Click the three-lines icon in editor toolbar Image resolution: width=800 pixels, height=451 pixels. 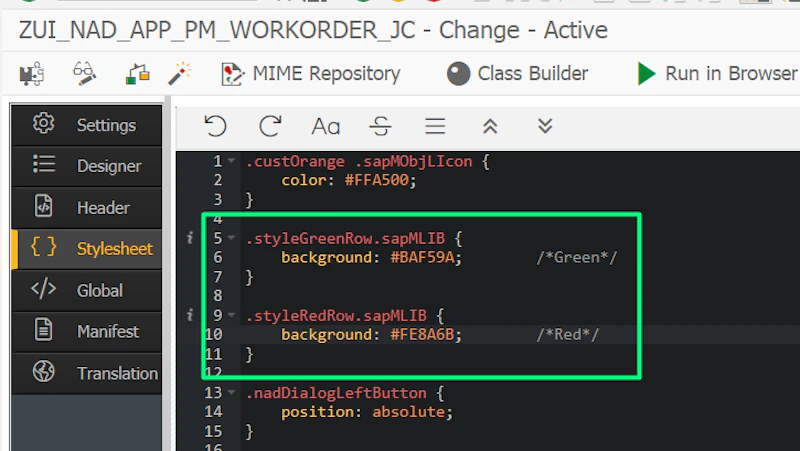tap(435, 126)
